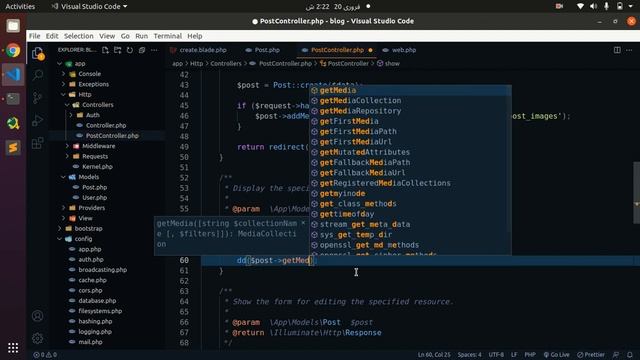640x360 pixels.
Task: Select getMediaCollection suggestion
Action: (x=410, y=101)
